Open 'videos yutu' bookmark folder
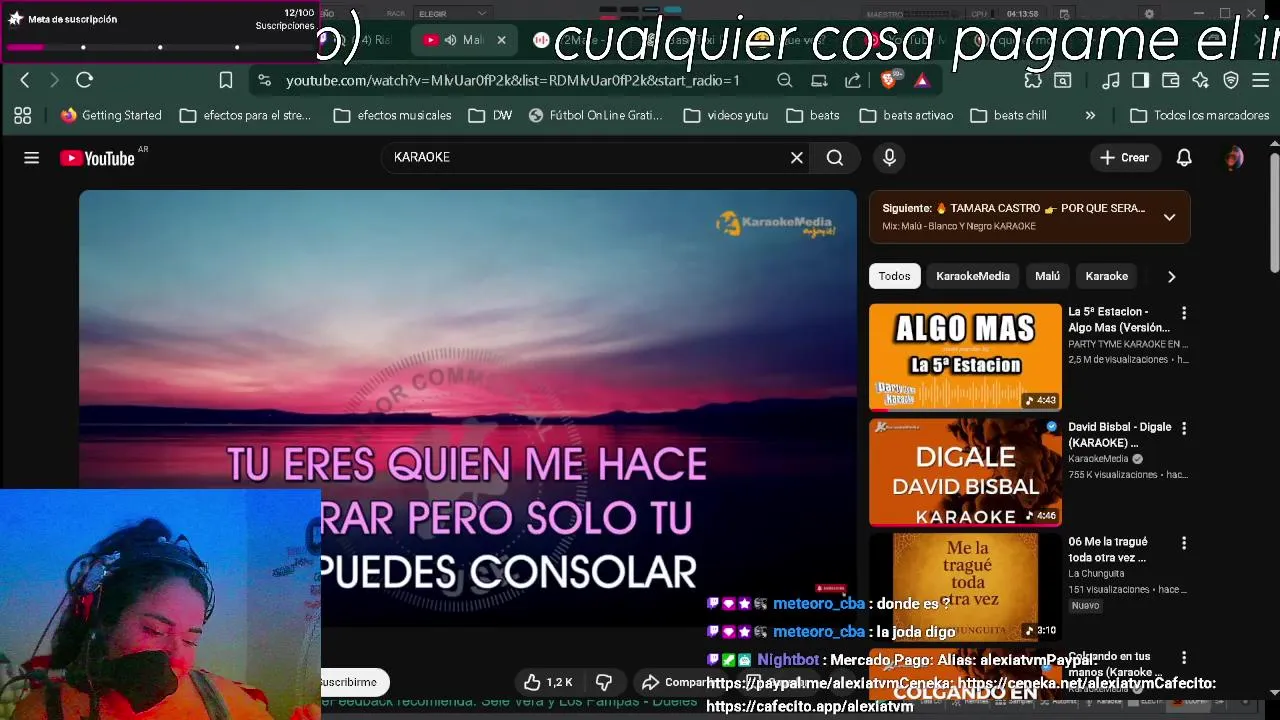The height and width of the screenshot is (720, 1280). pyautogui.click(x=727, y=115)
